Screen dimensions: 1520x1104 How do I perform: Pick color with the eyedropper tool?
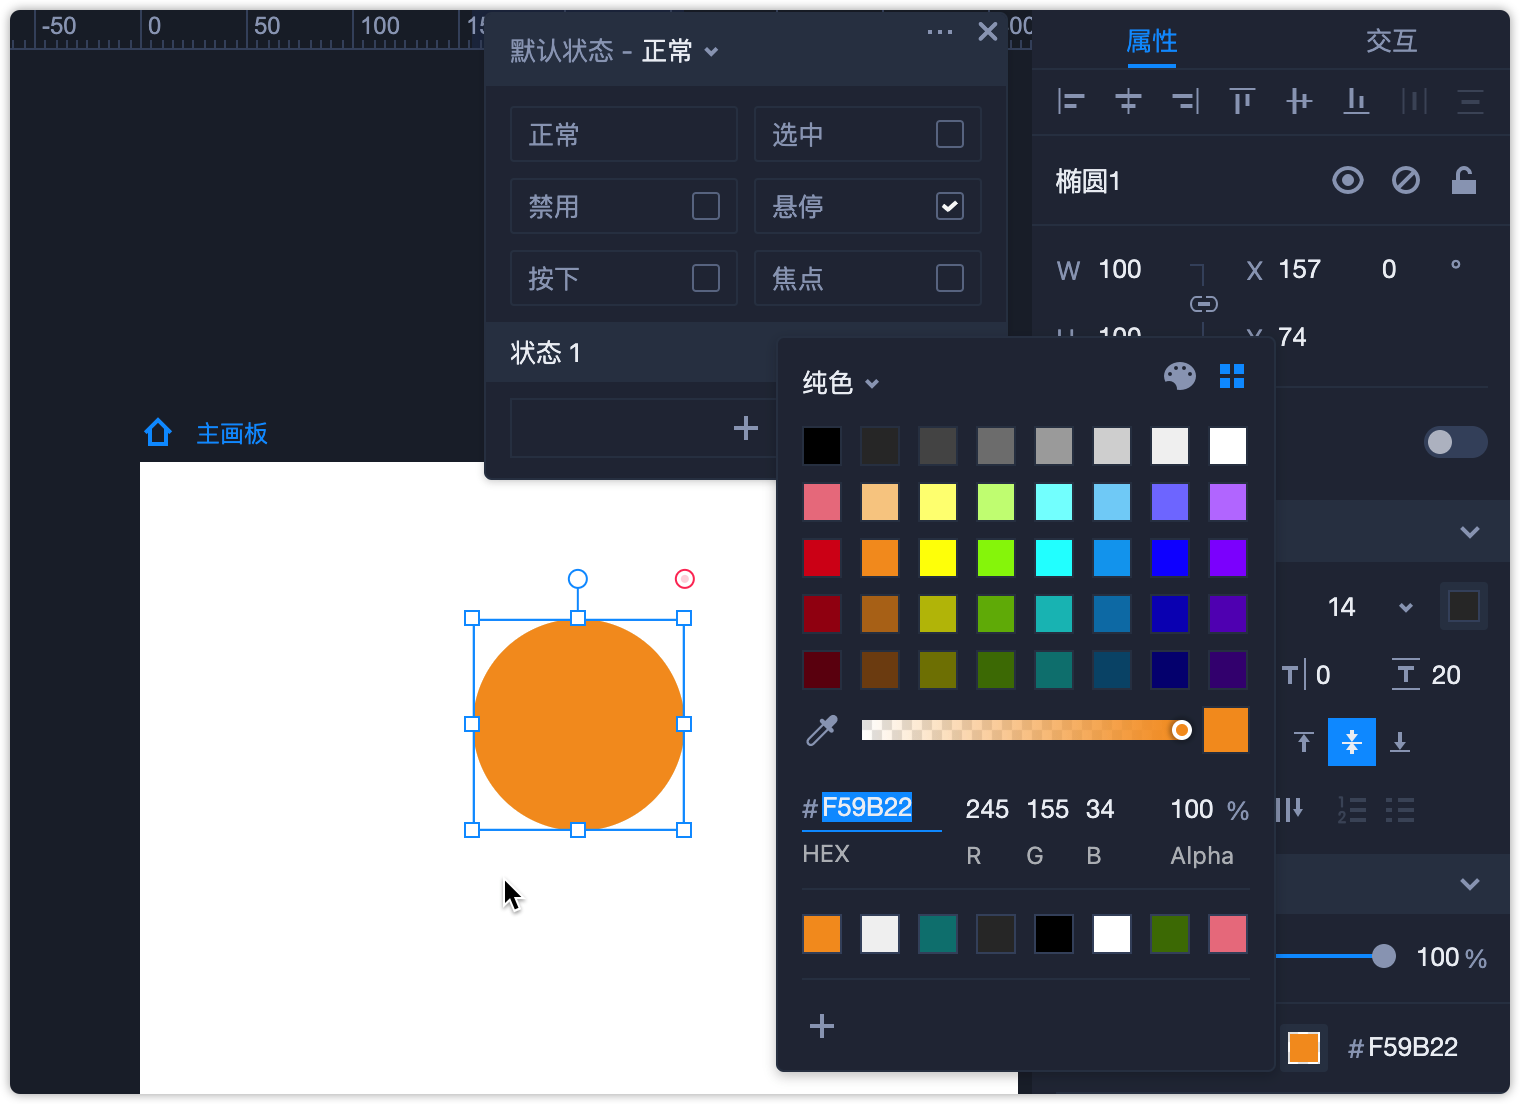pos(822,731)
